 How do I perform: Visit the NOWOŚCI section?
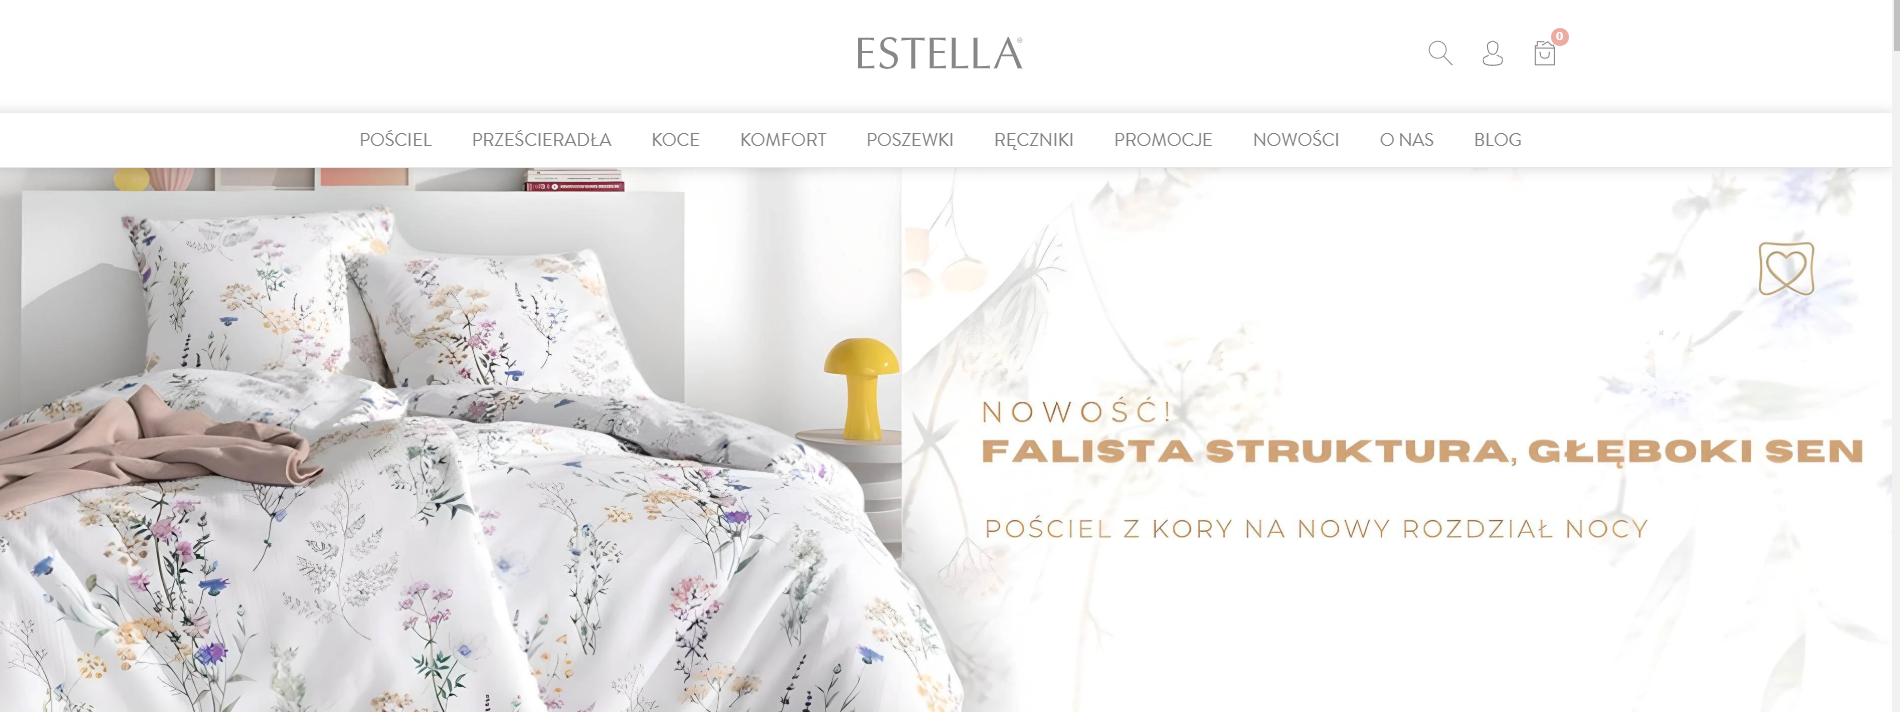pyautogui.click(x=1296, y=140)
